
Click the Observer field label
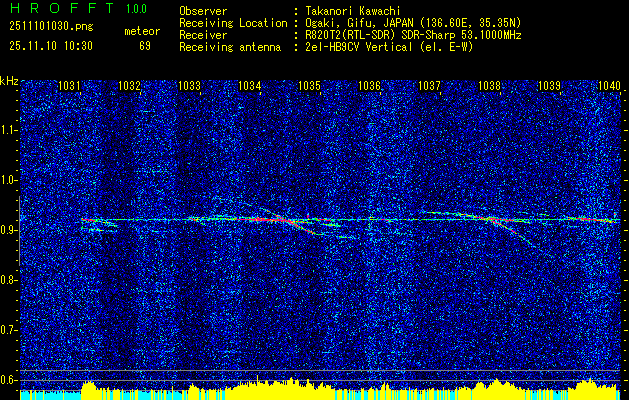point(203,11)
